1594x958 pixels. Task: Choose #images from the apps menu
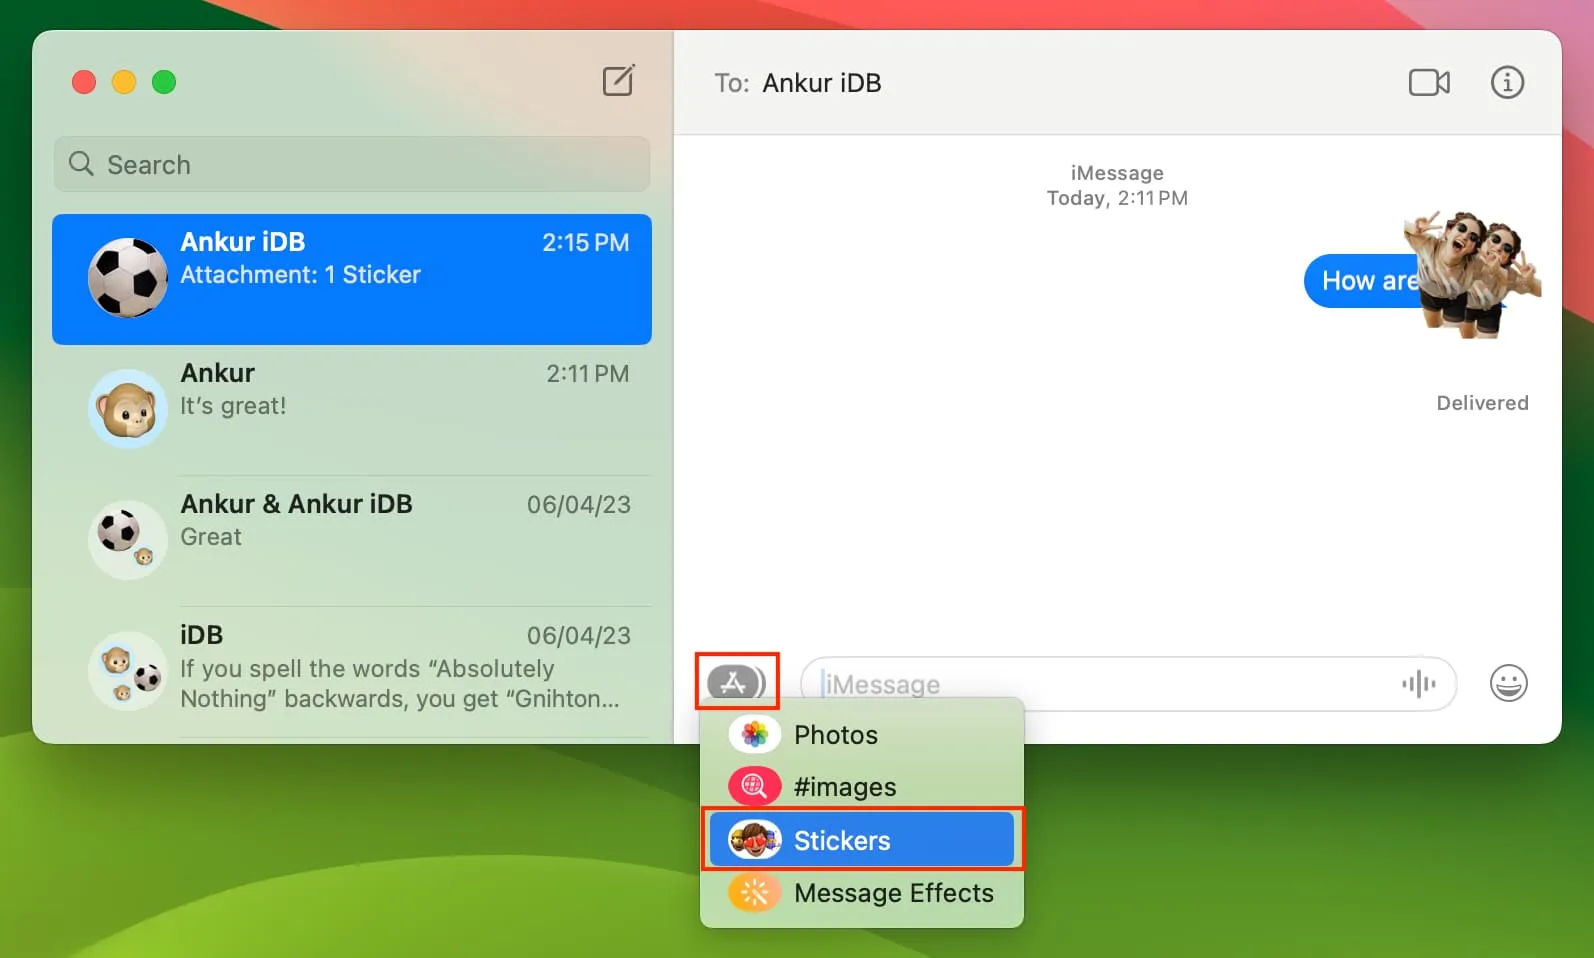point(861,787)
